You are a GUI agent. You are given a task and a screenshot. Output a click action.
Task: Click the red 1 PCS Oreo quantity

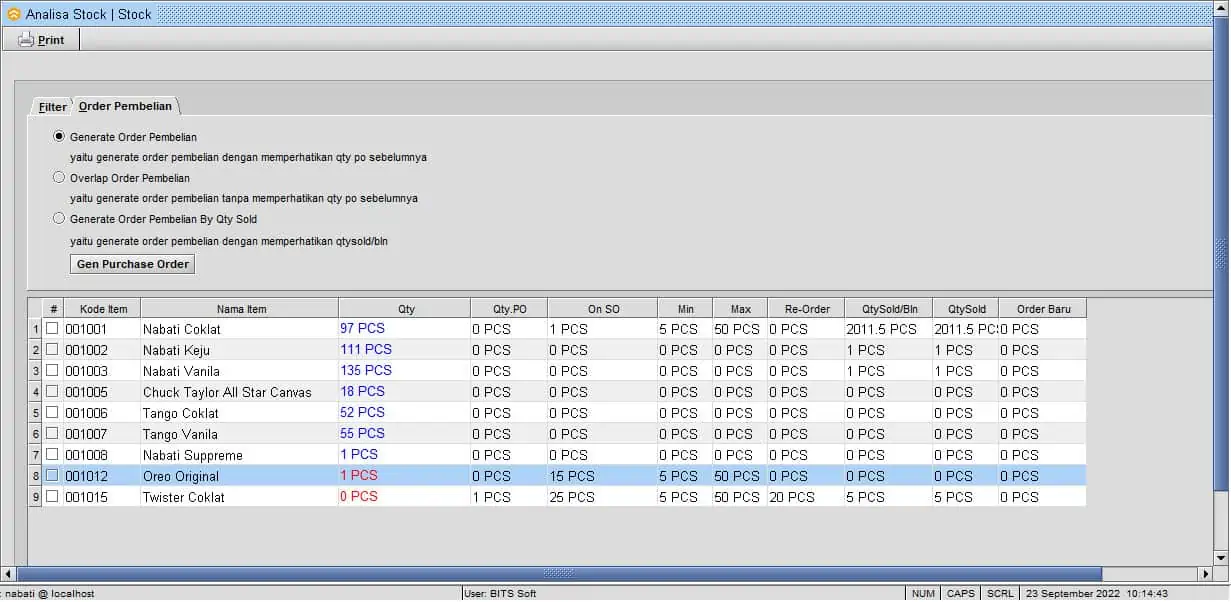click(x=405, y=475)
